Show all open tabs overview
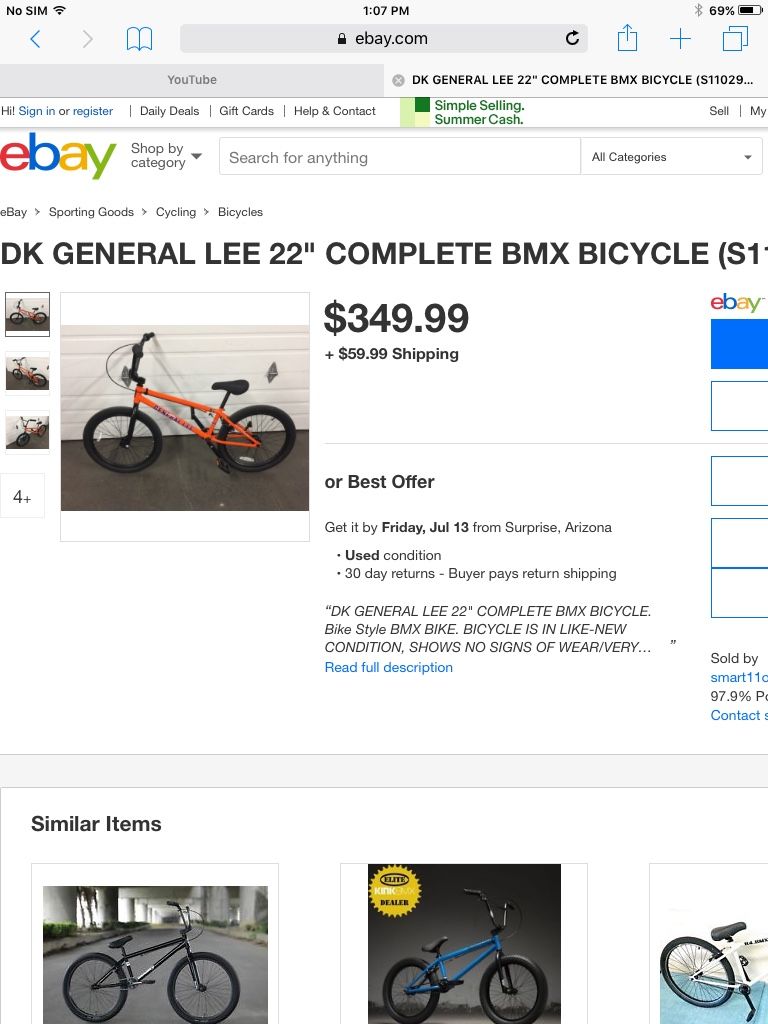The width and height of the screenshot is (768, 1024). [x=735, y=39]
